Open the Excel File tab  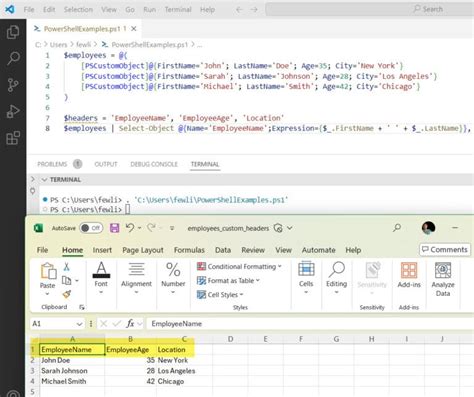coord(42,250)
